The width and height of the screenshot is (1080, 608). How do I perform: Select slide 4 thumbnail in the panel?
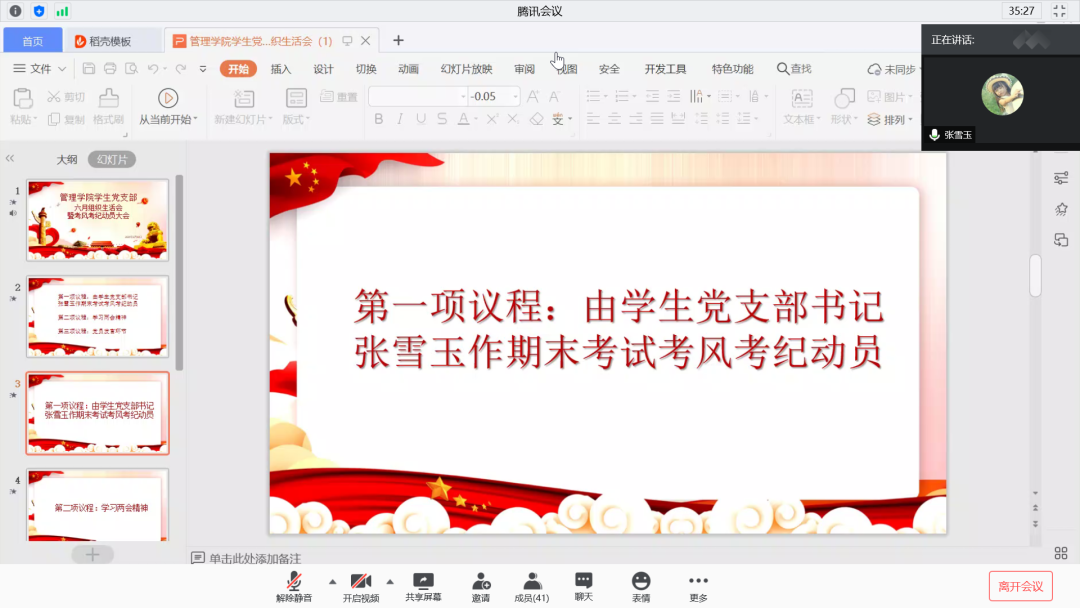click(x=97, y=504)
